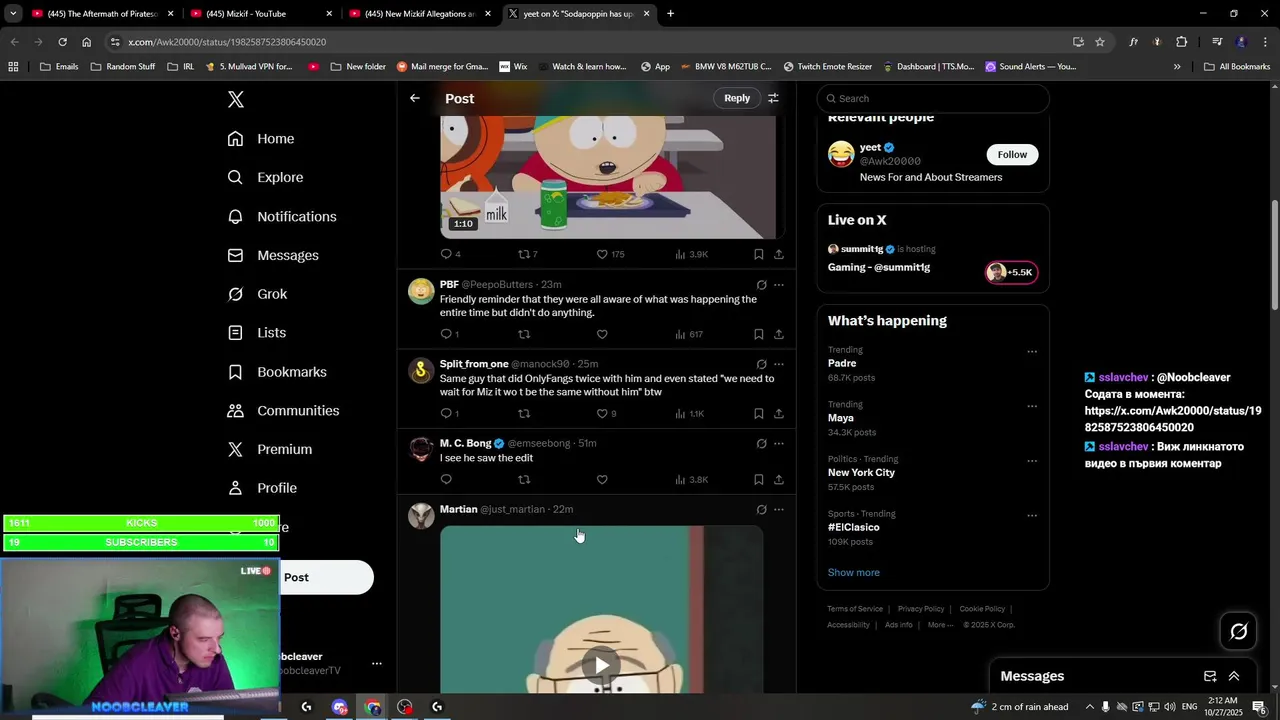The width and height of the screenshot is (1280, 720).
Task: Open Cookie Policy link
Action: pos(982,609)
